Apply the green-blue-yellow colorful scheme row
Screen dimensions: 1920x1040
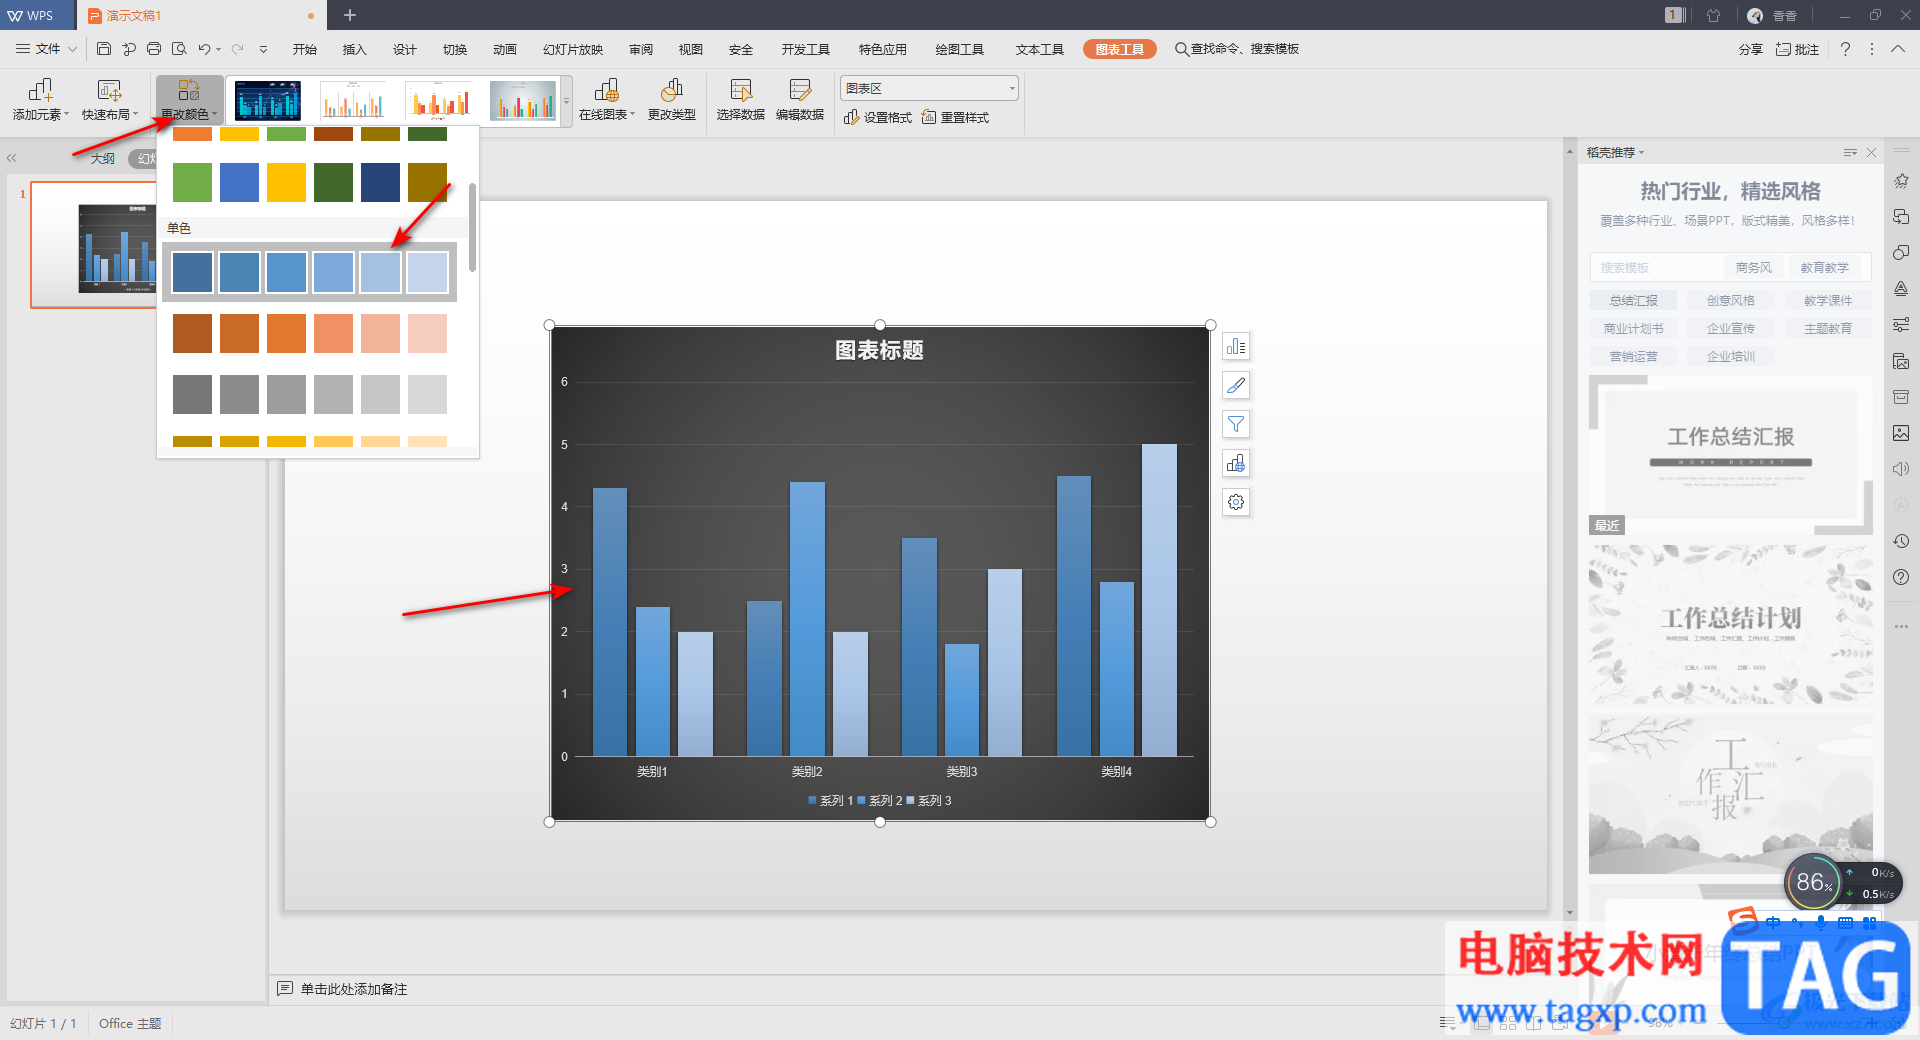pyautogui.click(x=310, y=182)
